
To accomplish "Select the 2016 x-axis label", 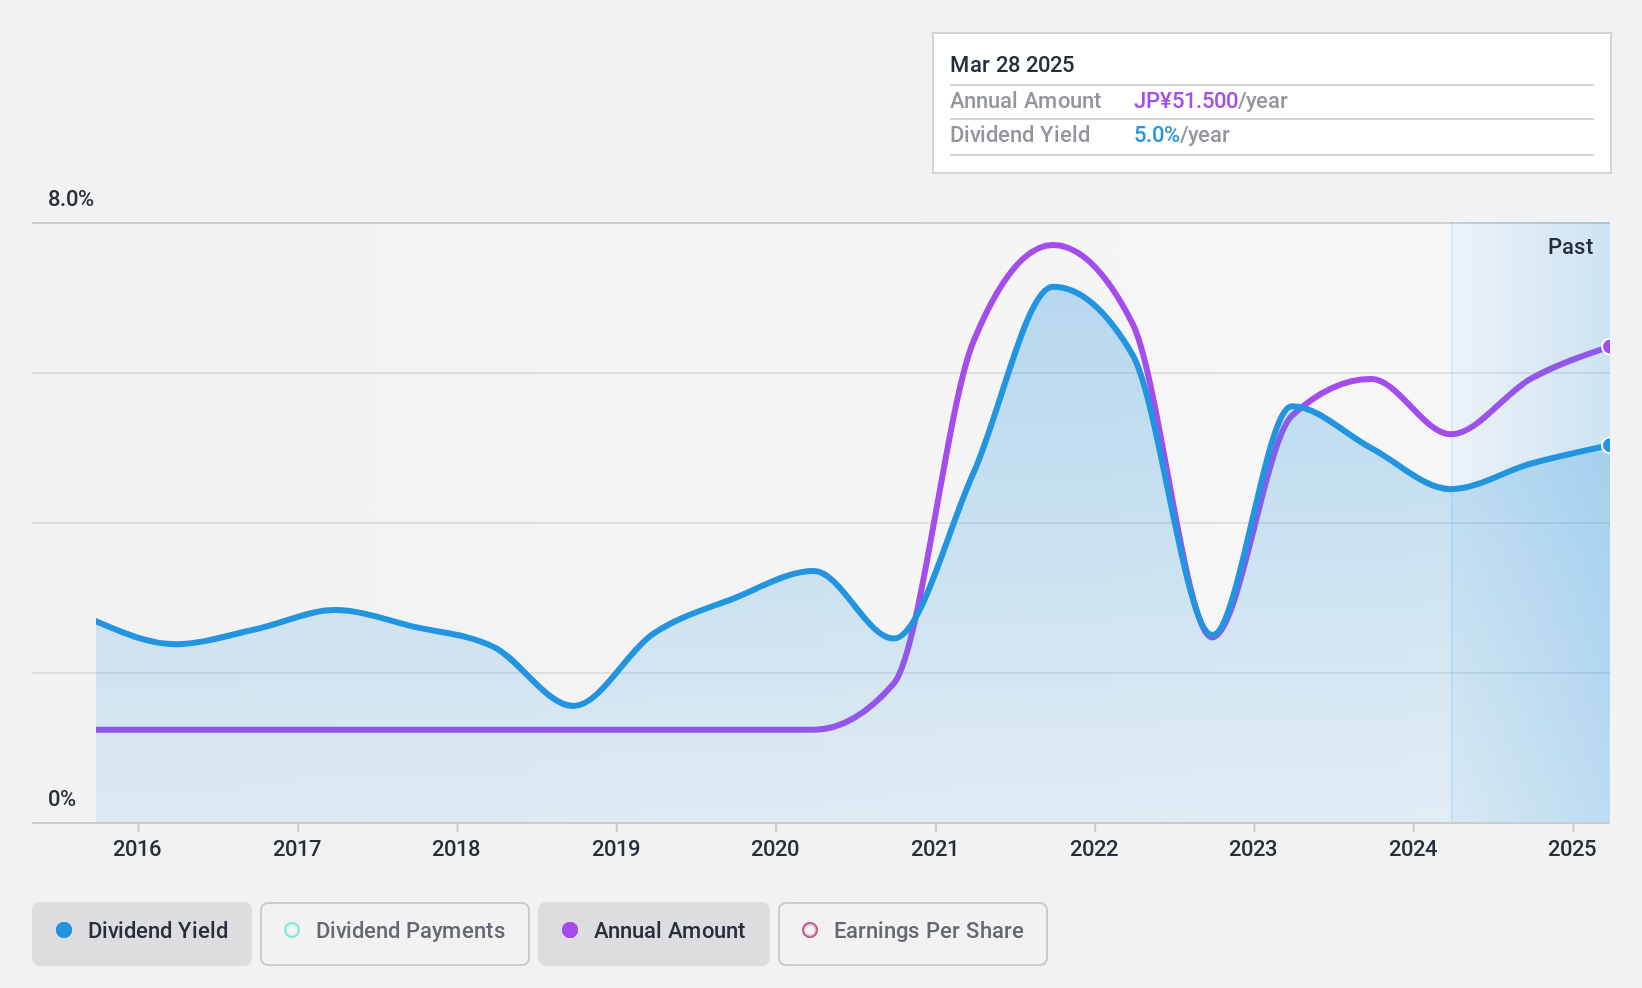I will 137,849.
